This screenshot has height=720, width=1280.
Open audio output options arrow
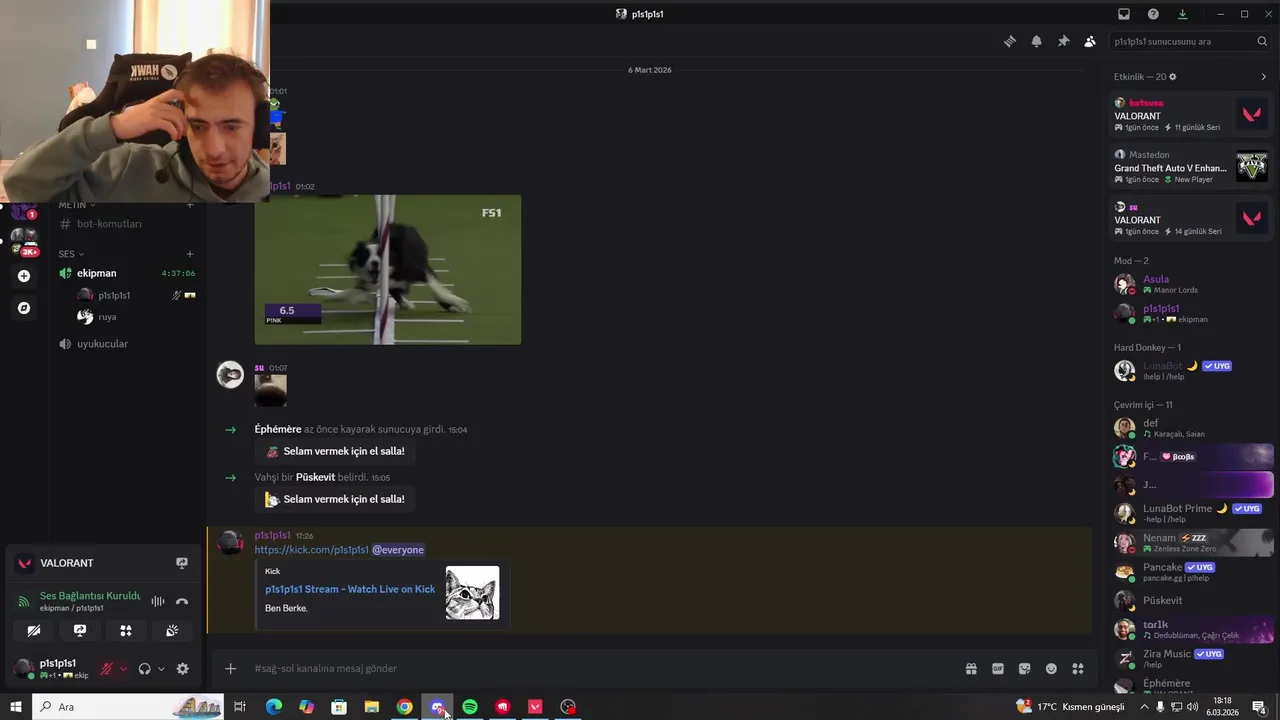[x=161, y=669]
